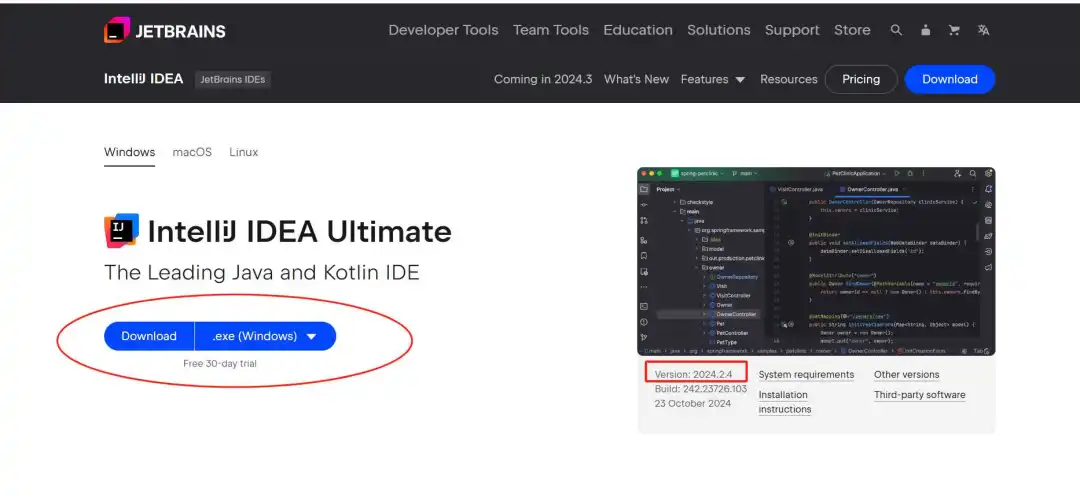Open the account profile icon
The image size is (1080, 497).
pos(926,30)
